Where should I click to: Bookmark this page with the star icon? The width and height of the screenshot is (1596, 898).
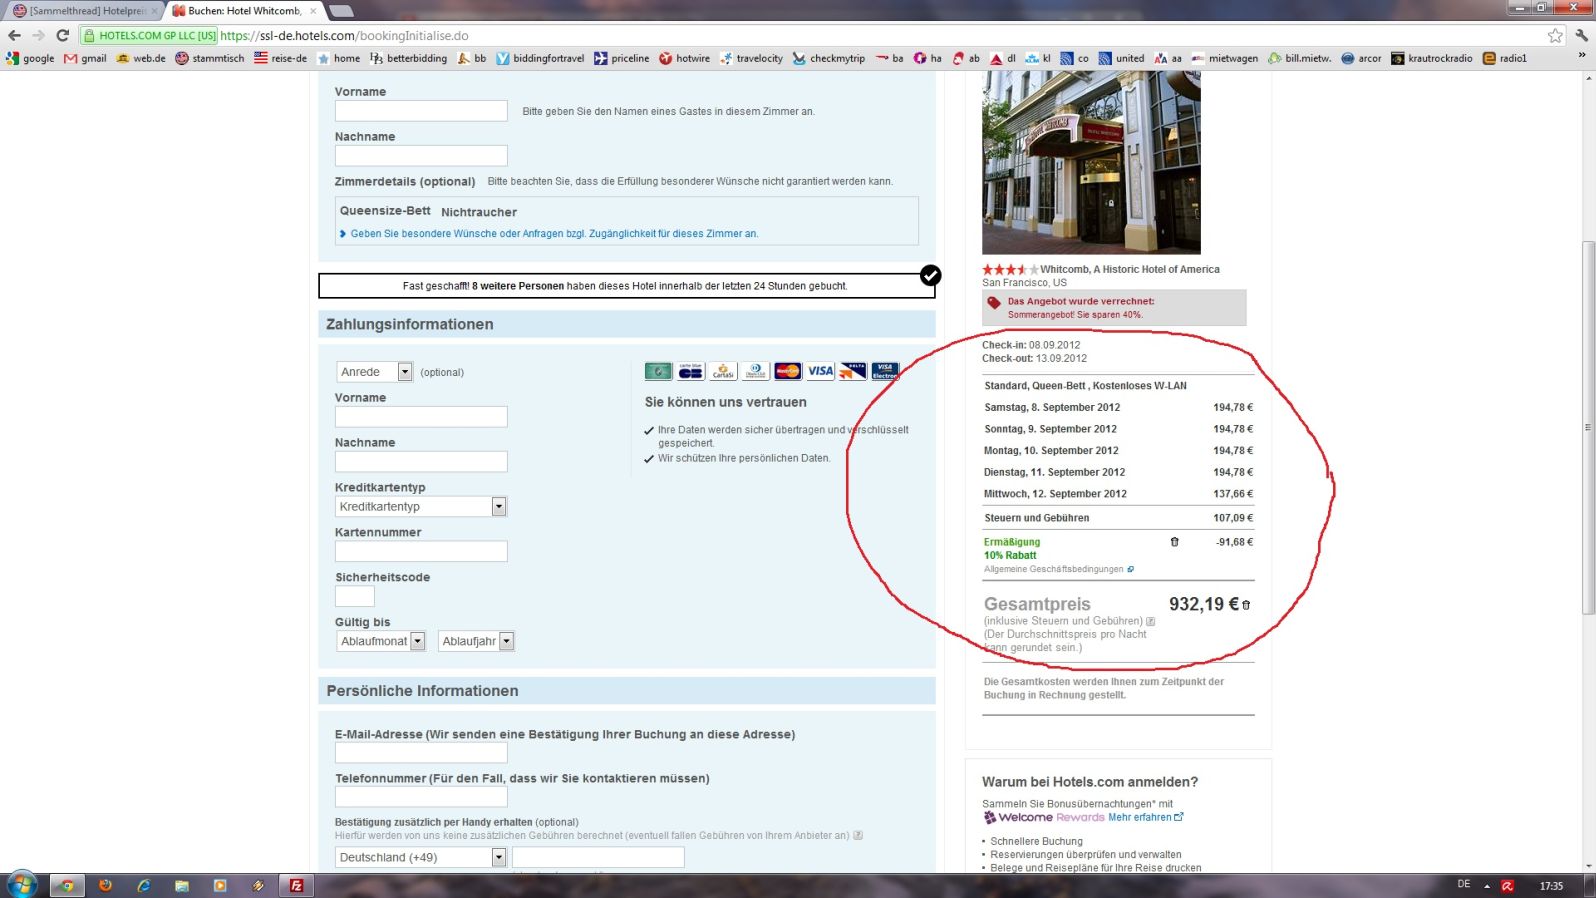click(x=1555, y=35)
